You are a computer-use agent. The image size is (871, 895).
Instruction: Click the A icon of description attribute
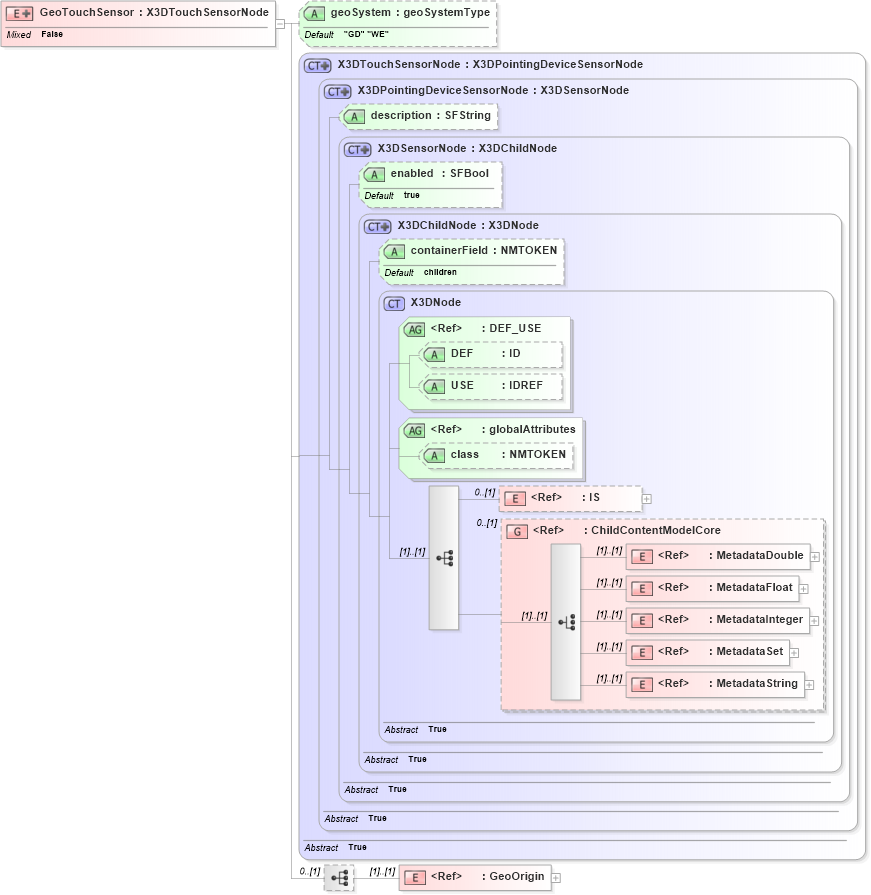point(354,116)
